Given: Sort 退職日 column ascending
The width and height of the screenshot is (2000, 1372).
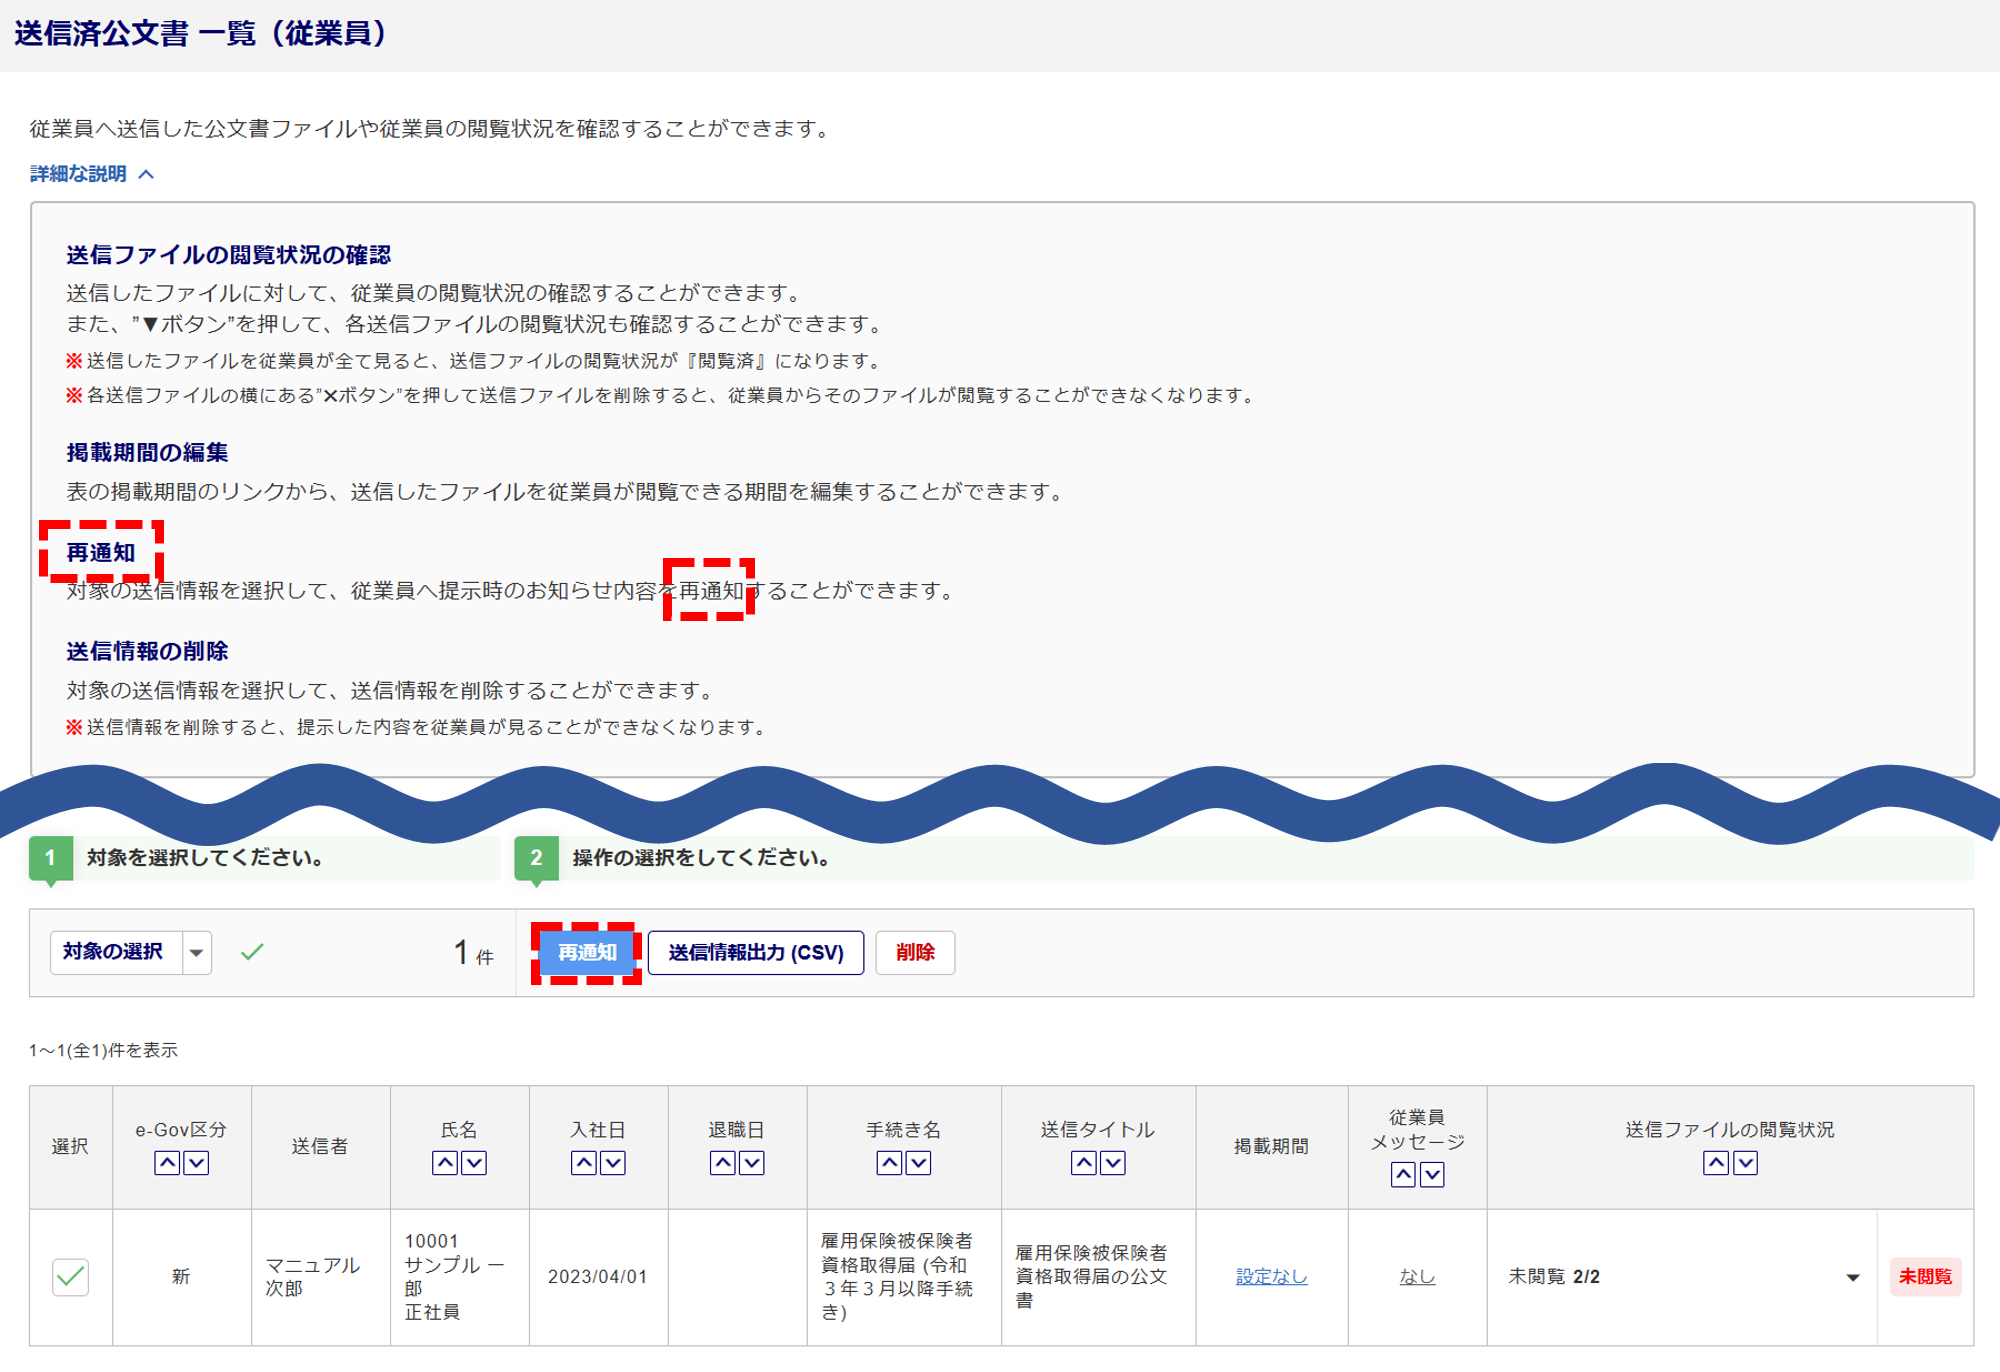Looking at the screenshot, I should (722, 1163).
